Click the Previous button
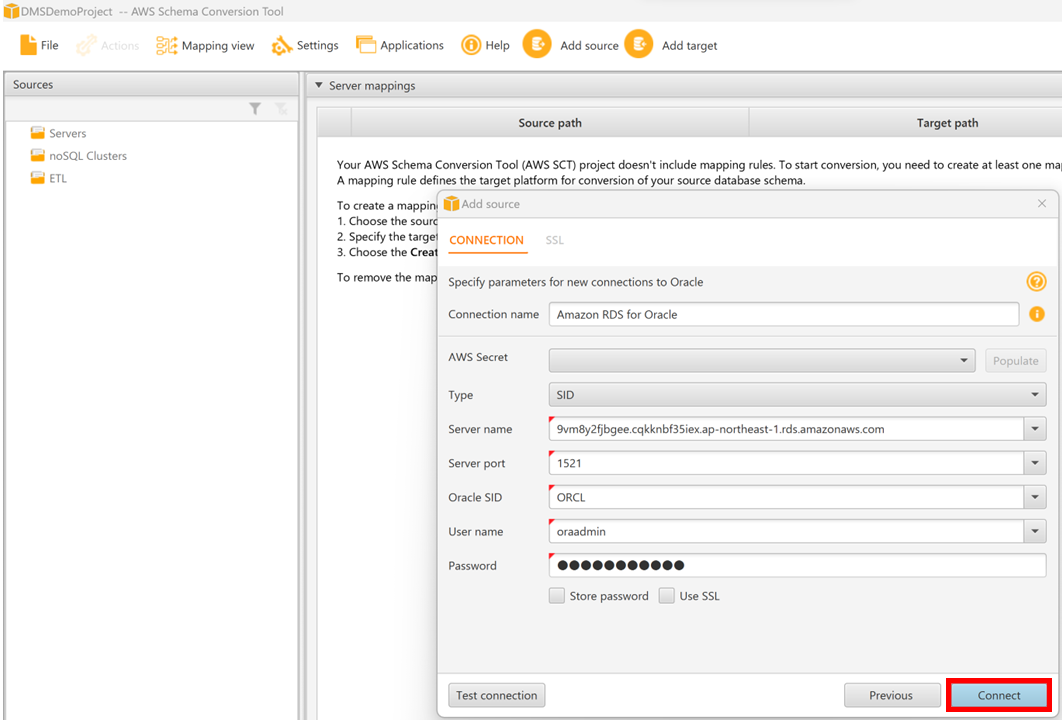The height and width of the screenshot is (720, 1062). pyautogui.click(x=891, y=695)
